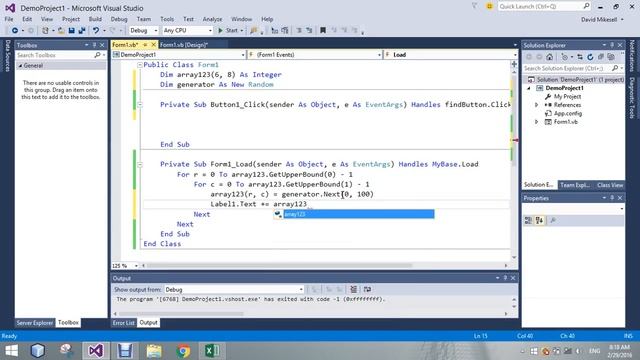Toggle auto hide pin on Output panel

point(505,278)
